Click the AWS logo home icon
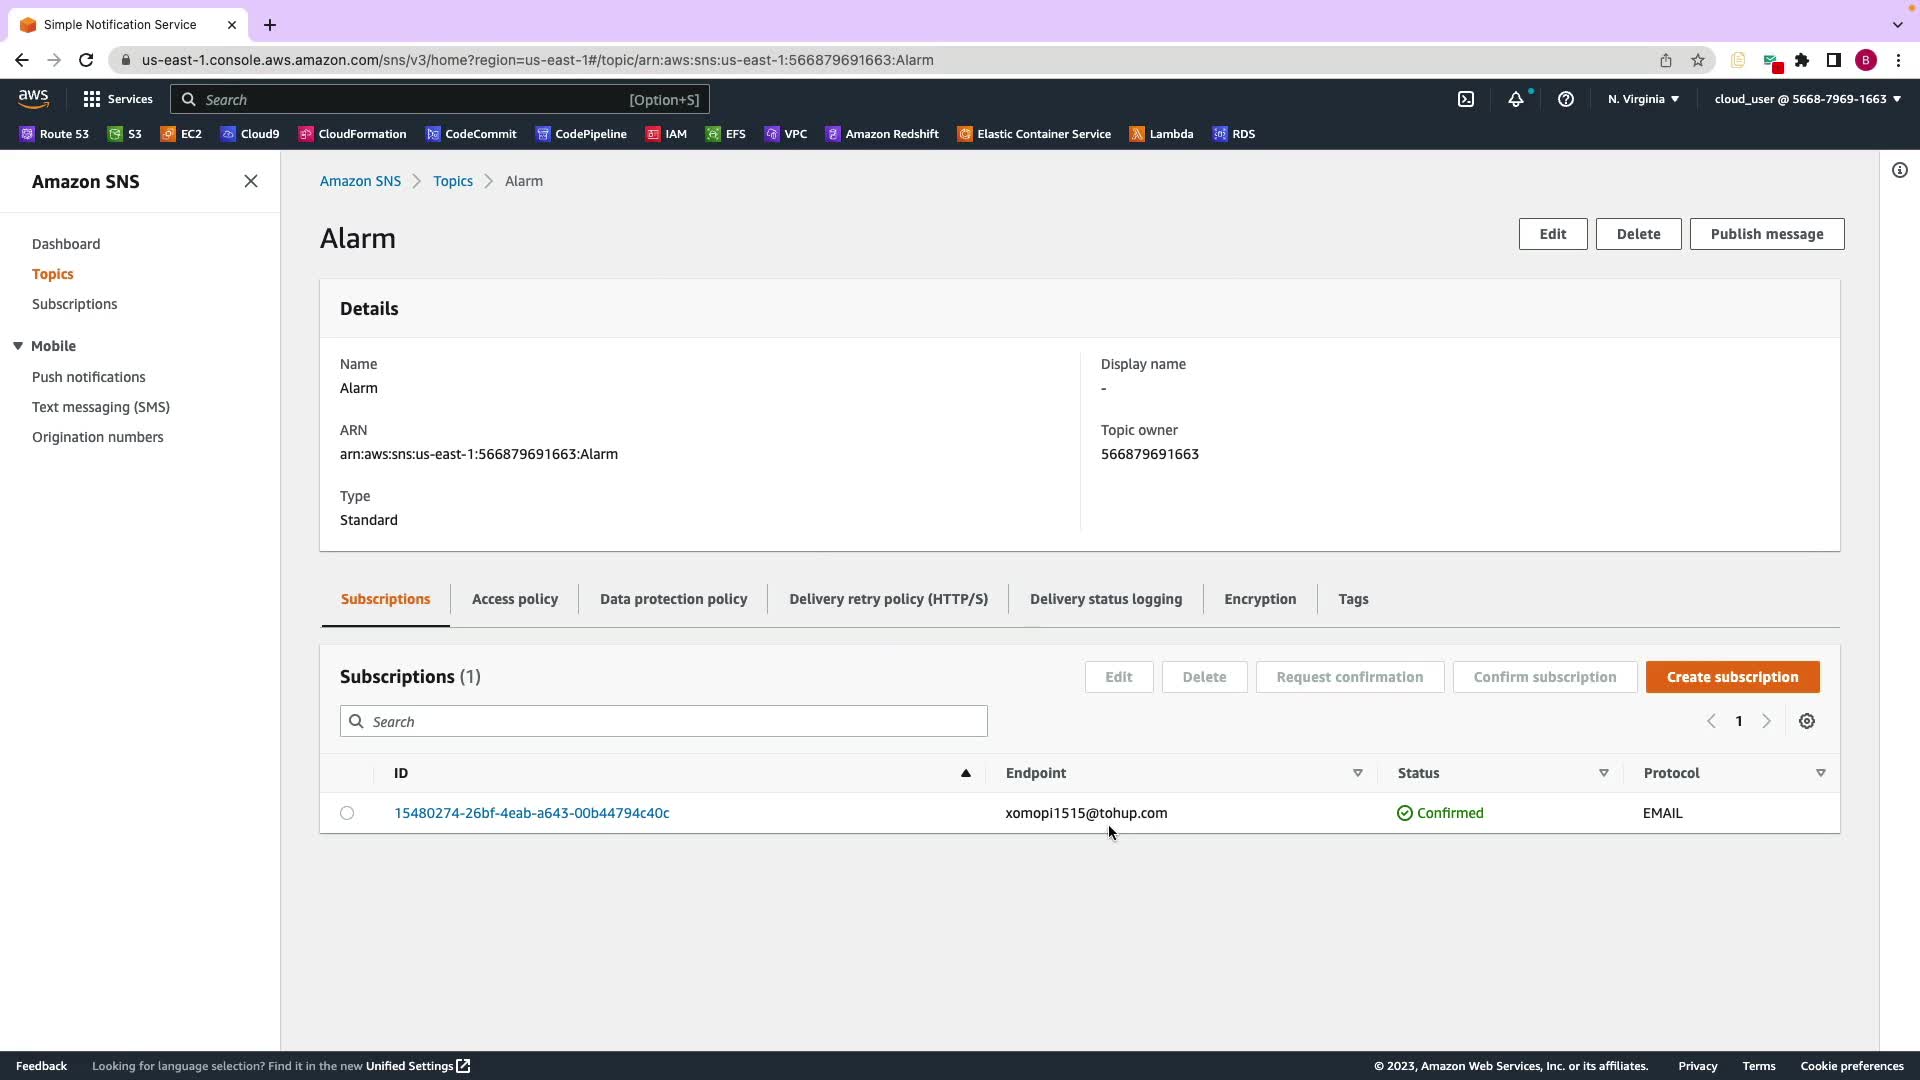The width and height of the screenshot is (1920, 1080). click(x=33, y=98)
